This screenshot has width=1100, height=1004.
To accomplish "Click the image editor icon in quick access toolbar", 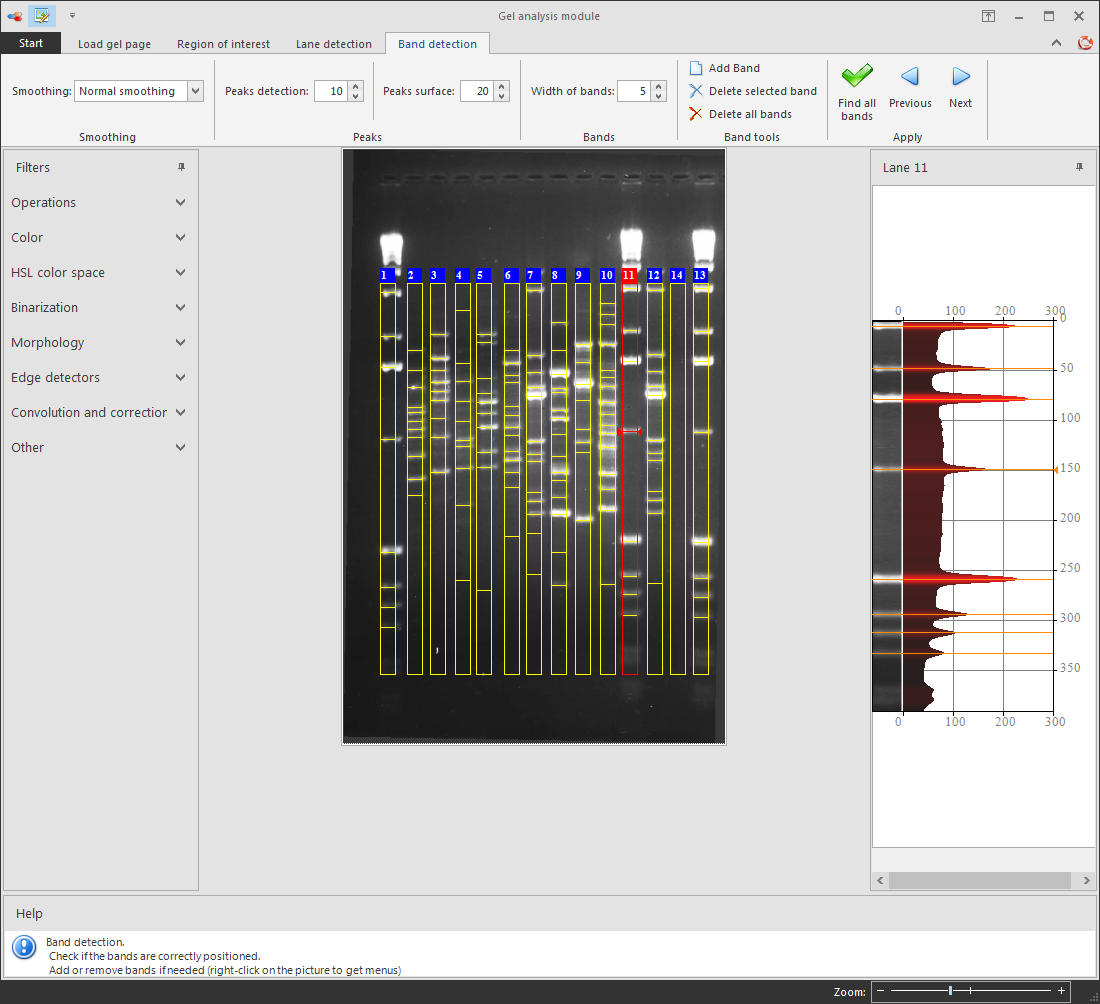I will pyautogui.click(x=41, y=16).
